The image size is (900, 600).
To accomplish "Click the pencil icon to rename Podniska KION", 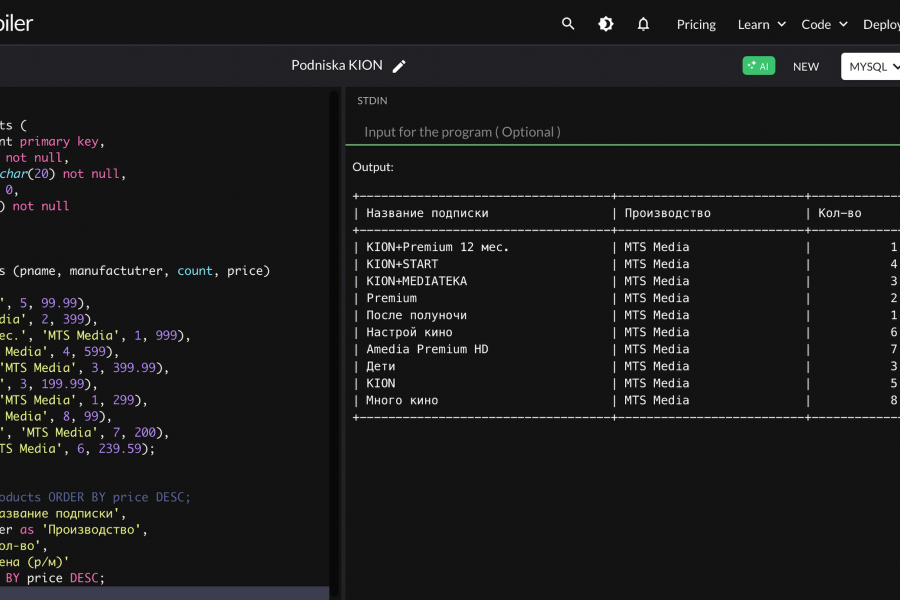I will [399, 66].
